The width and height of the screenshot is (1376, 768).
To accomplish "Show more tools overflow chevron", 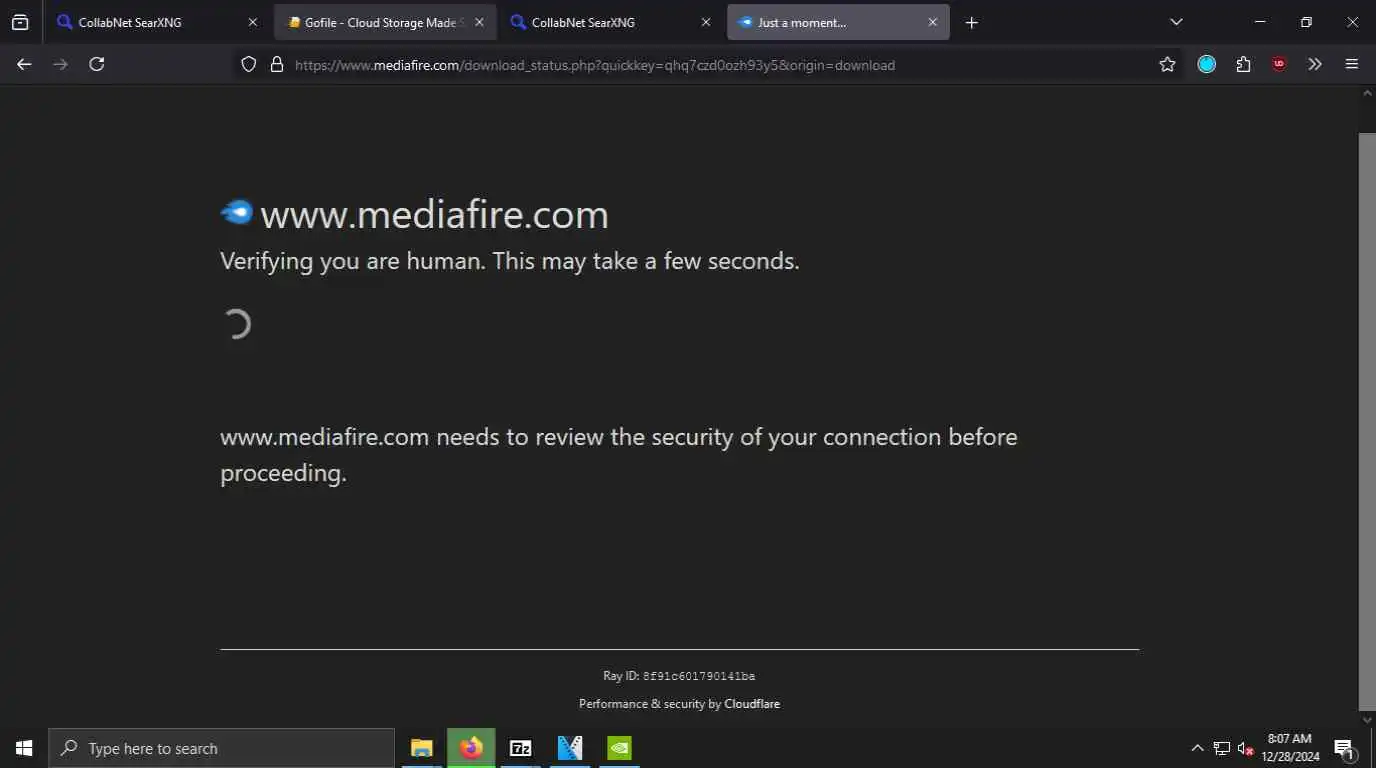I will click(1315, 64).
